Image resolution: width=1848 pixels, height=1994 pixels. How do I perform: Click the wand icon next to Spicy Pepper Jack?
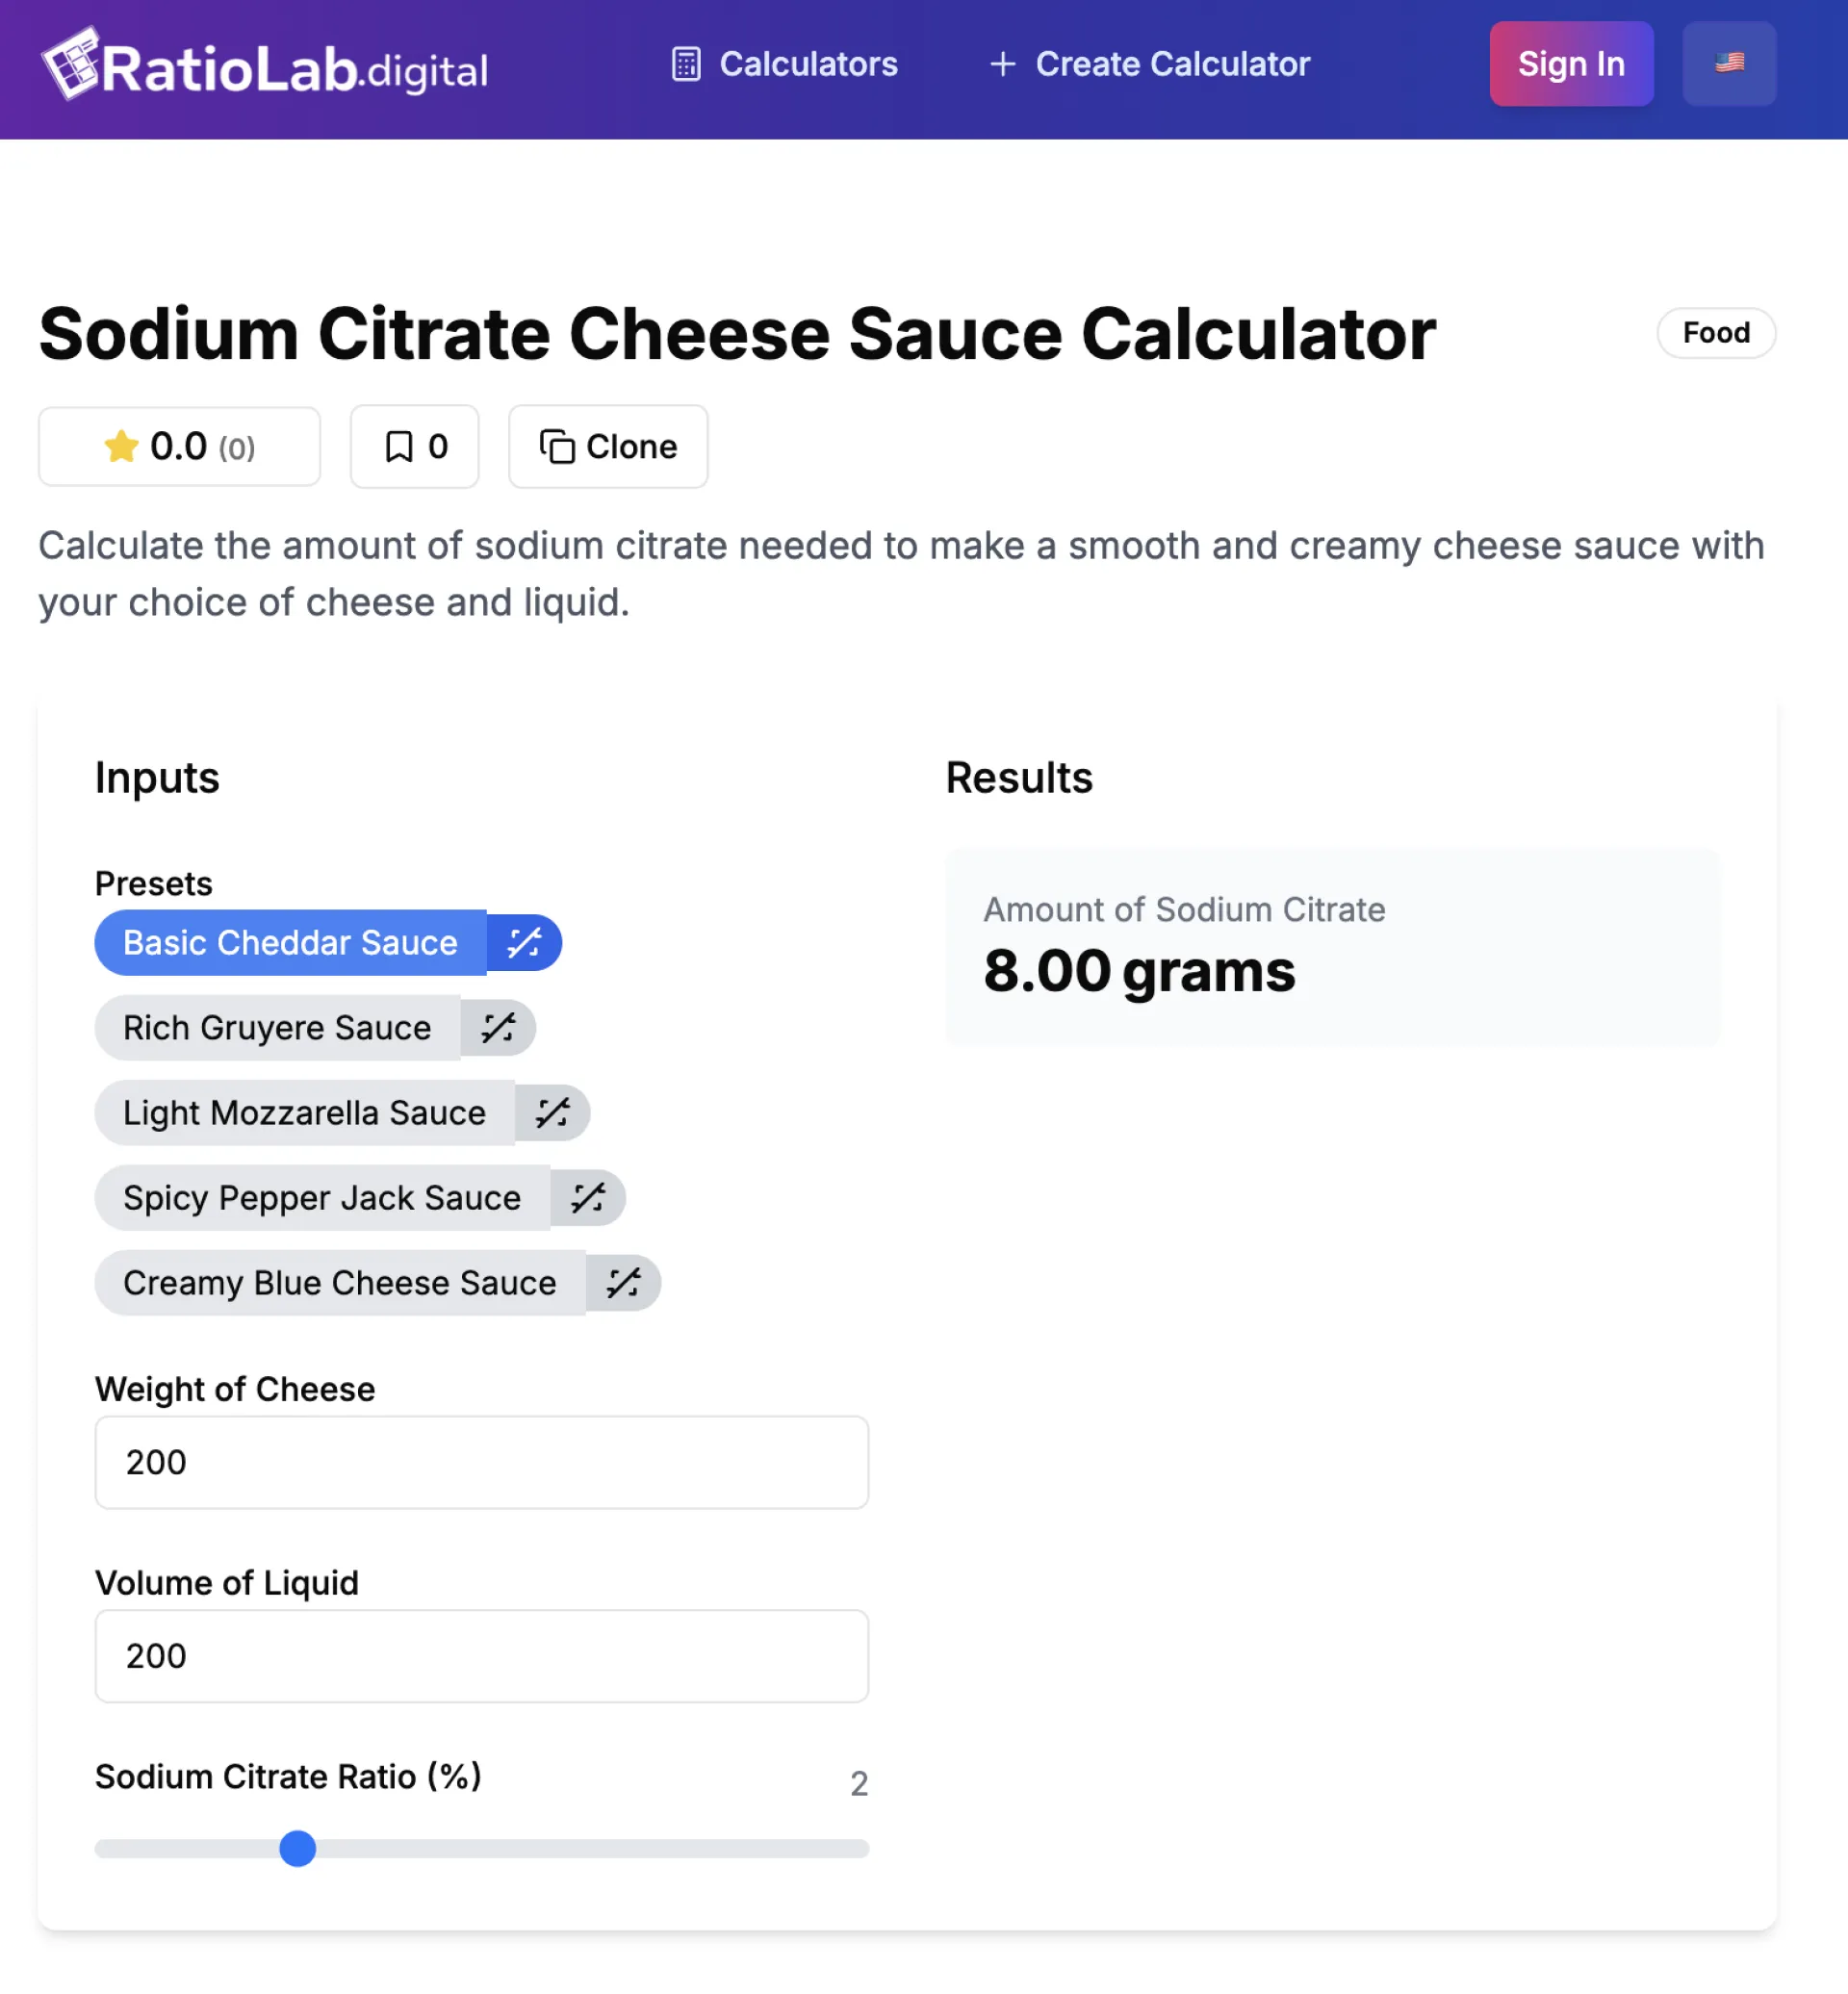click(588, 1197)
